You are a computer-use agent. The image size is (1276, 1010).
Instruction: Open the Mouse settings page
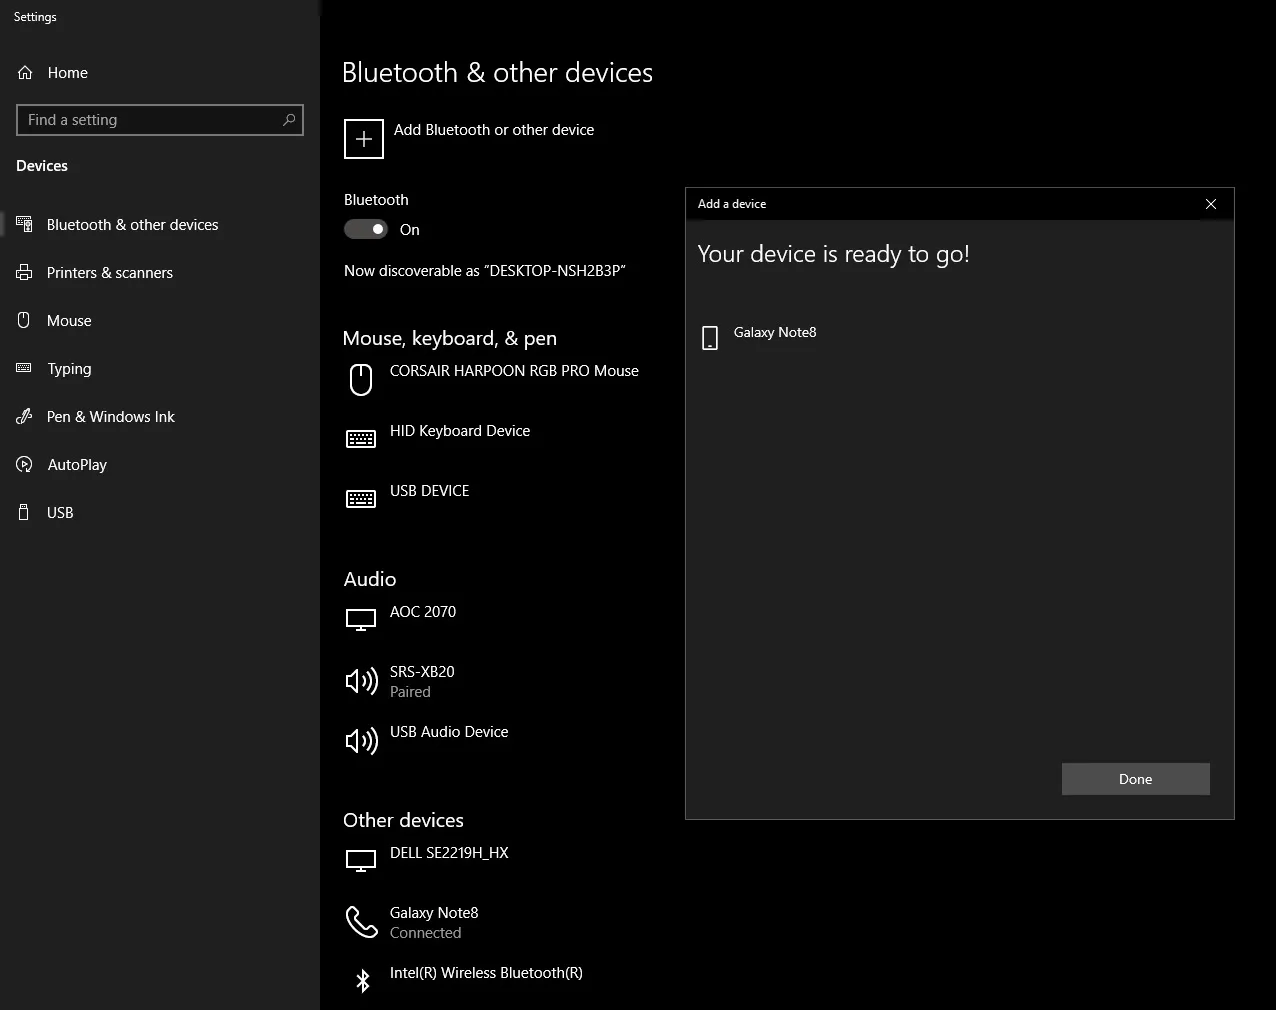tap(69, 321)
